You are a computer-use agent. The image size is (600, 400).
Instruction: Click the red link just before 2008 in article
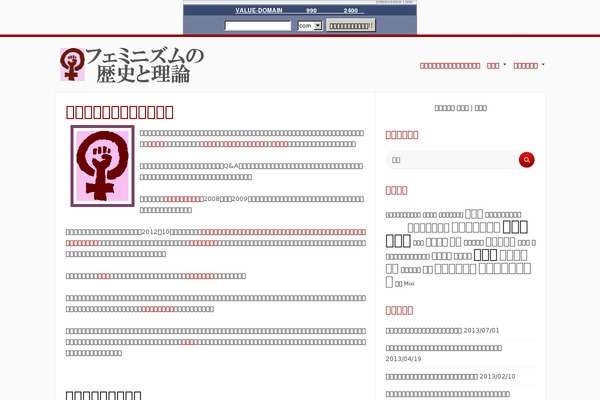(183, 199)
